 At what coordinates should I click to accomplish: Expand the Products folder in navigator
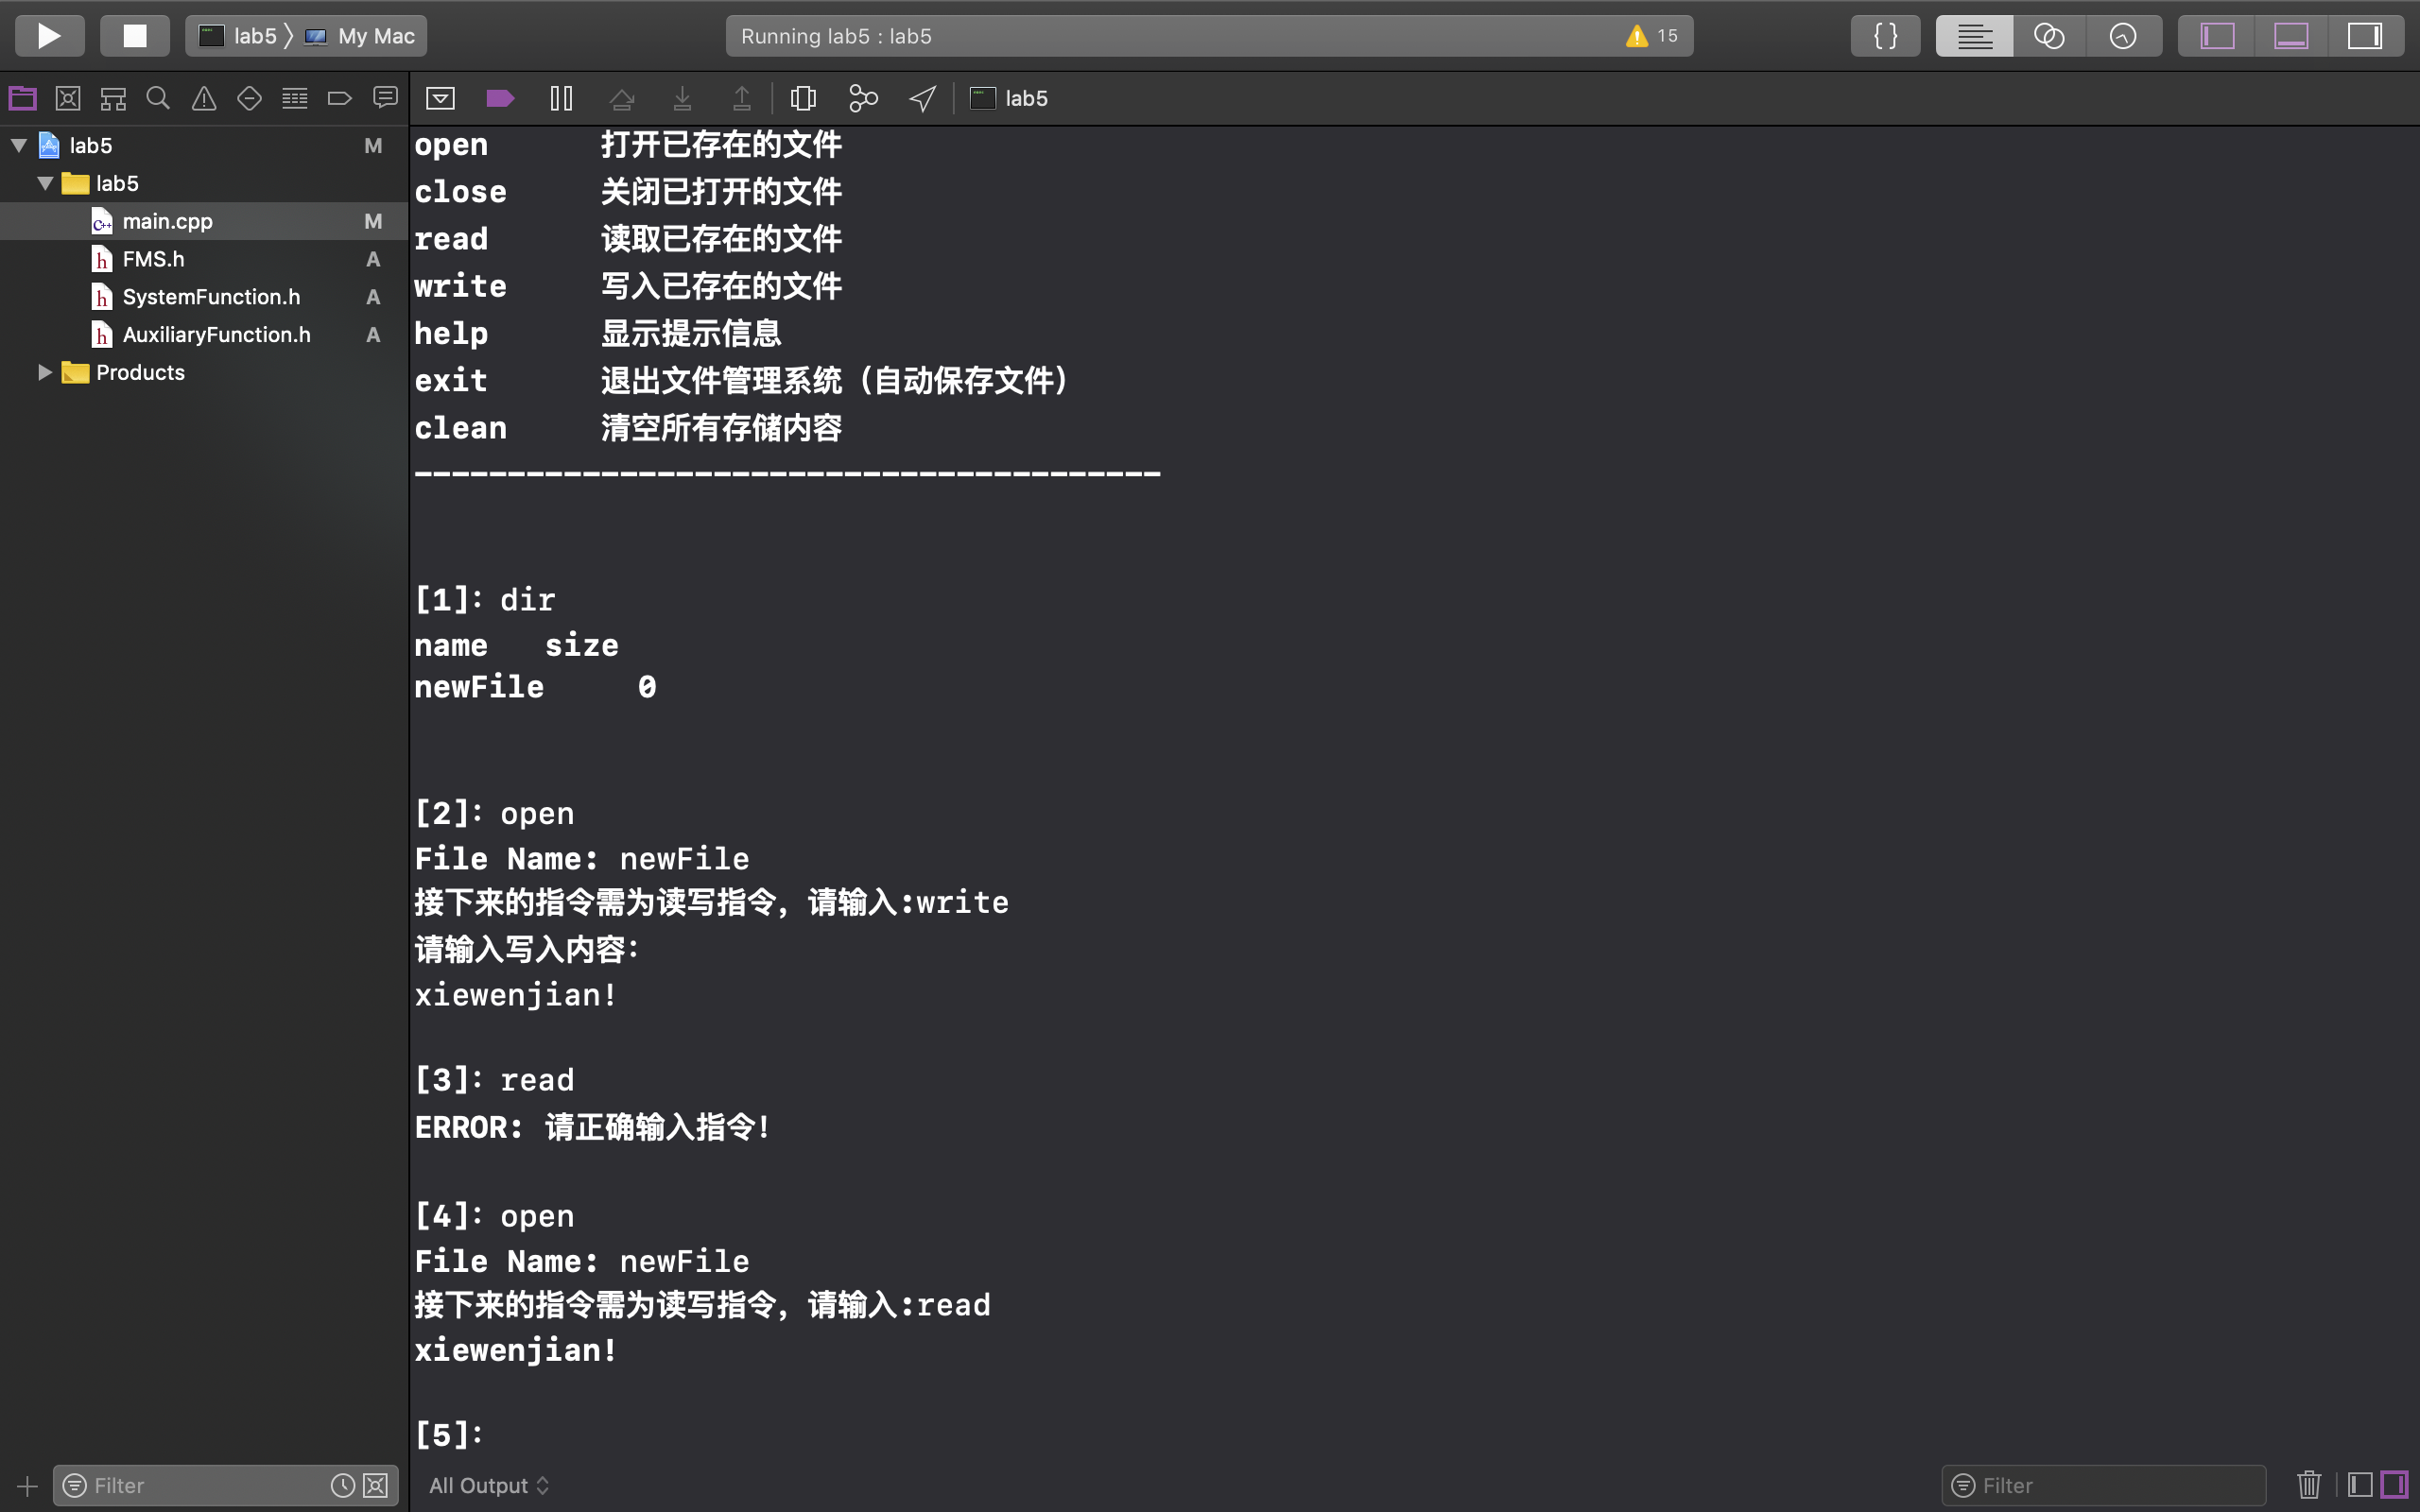(x=43, y=371)
